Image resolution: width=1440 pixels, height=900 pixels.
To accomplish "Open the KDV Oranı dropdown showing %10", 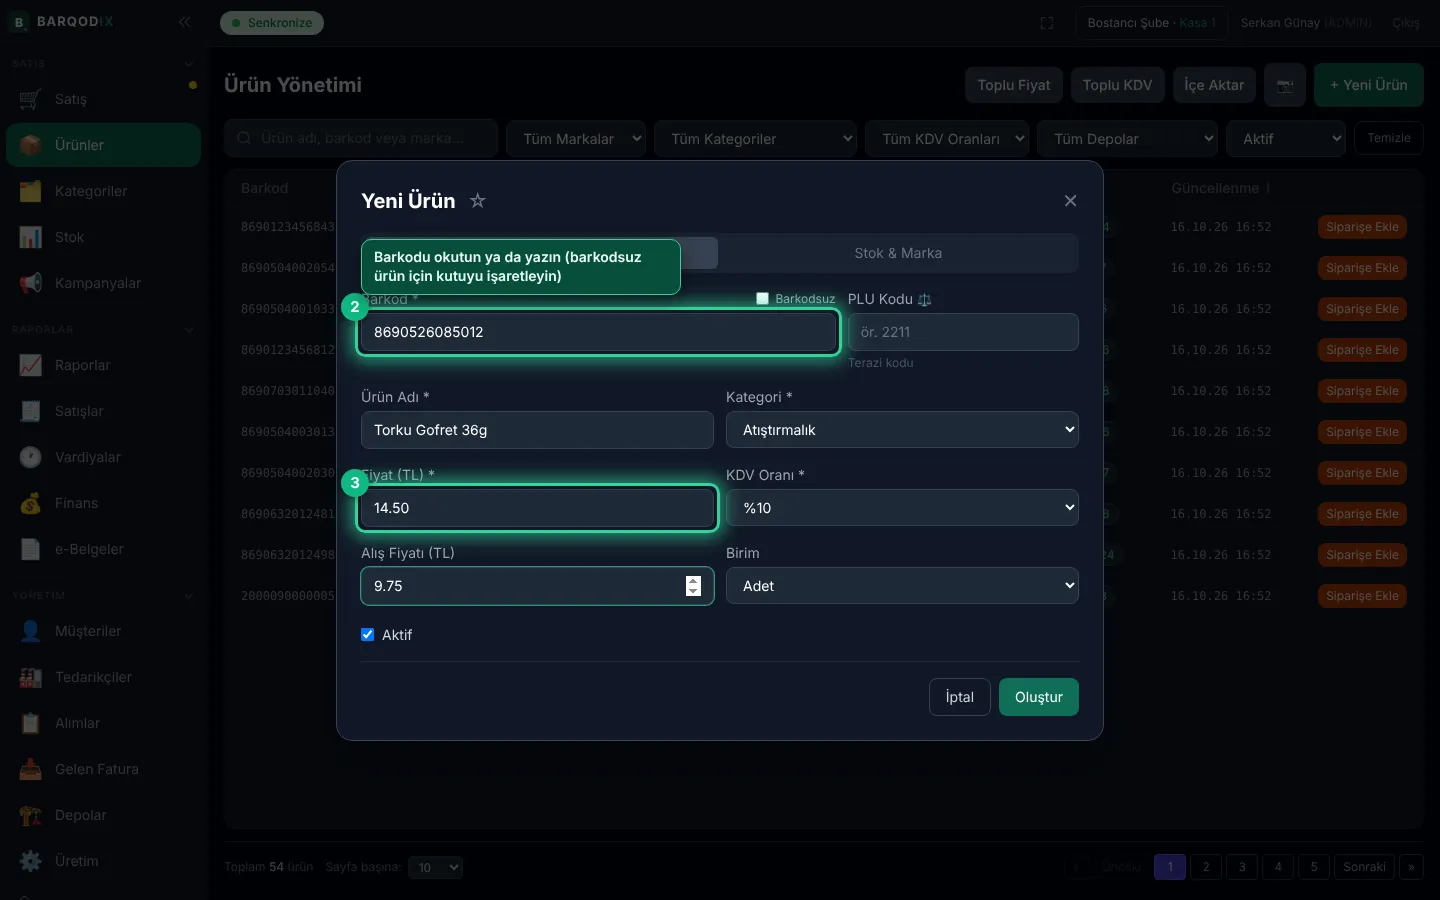I will (902, 508).
